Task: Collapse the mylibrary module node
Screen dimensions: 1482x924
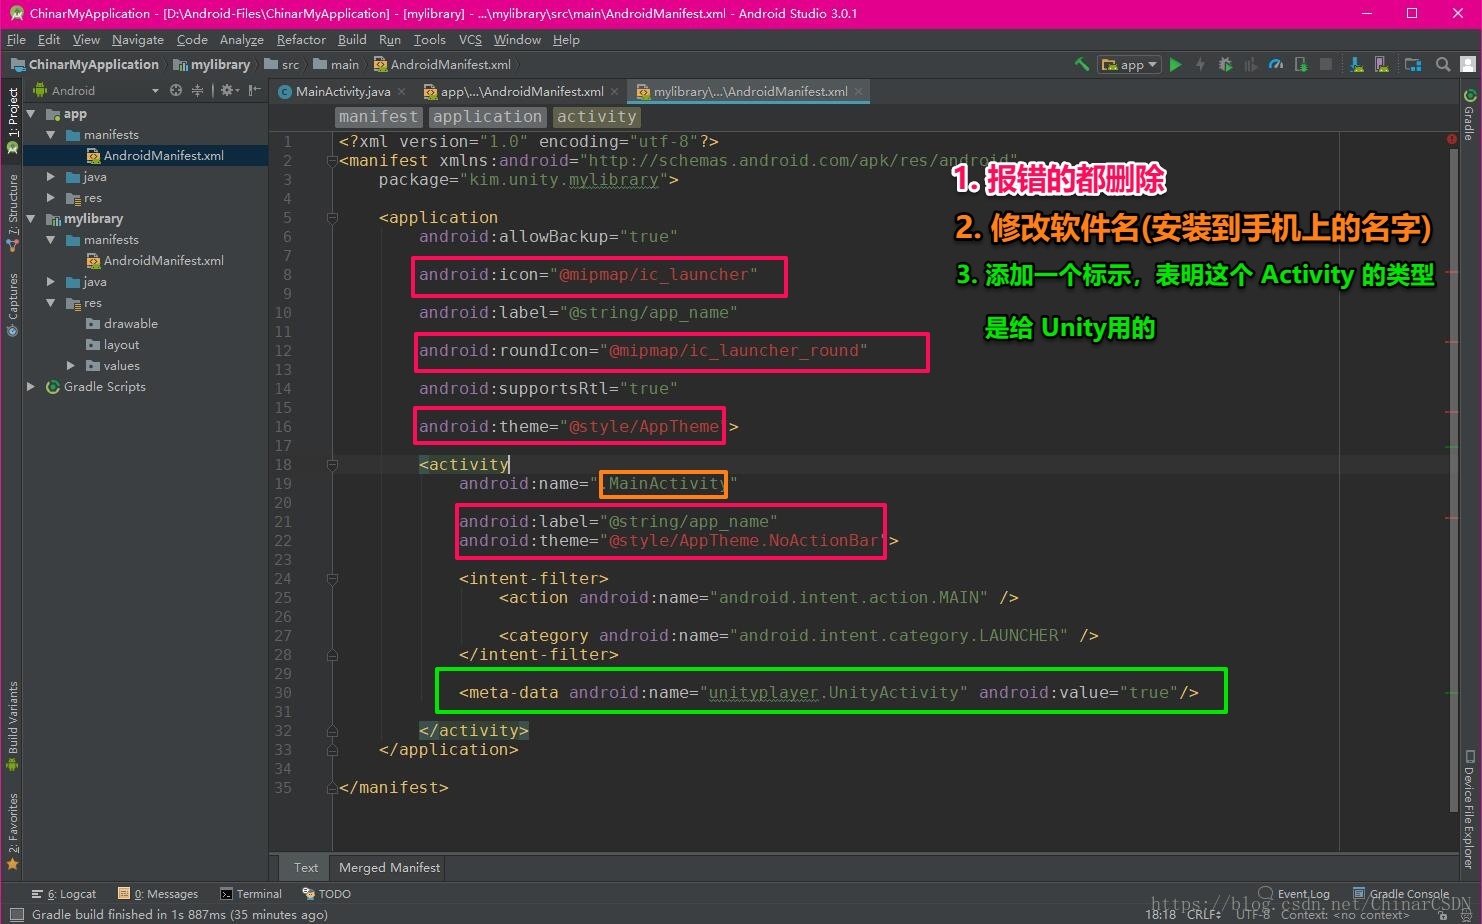Action: tap(31, 219)
